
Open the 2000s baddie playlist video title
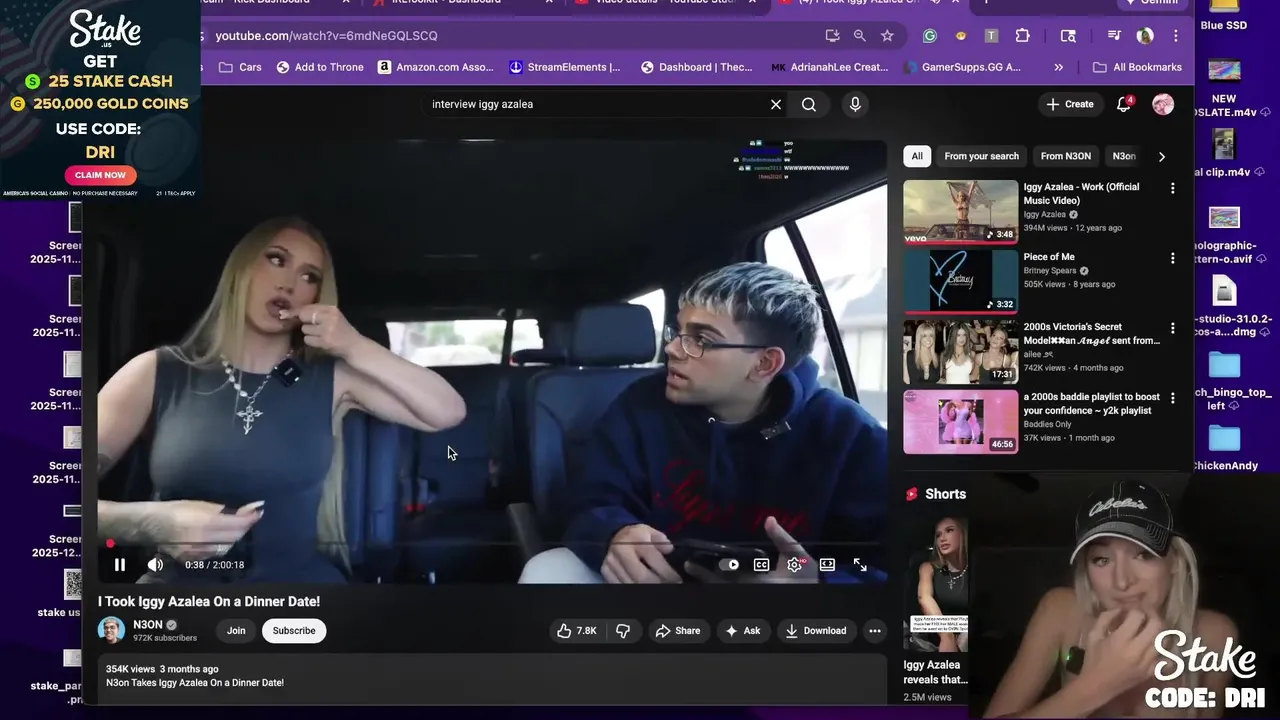[1091, 404]
